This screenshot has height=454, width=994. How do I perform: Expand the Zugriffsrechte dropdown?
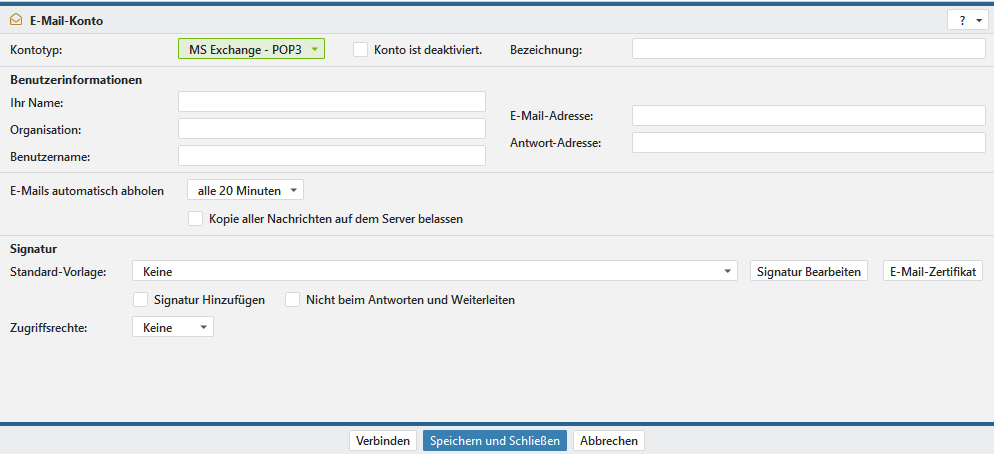click(x=173, y=327)
